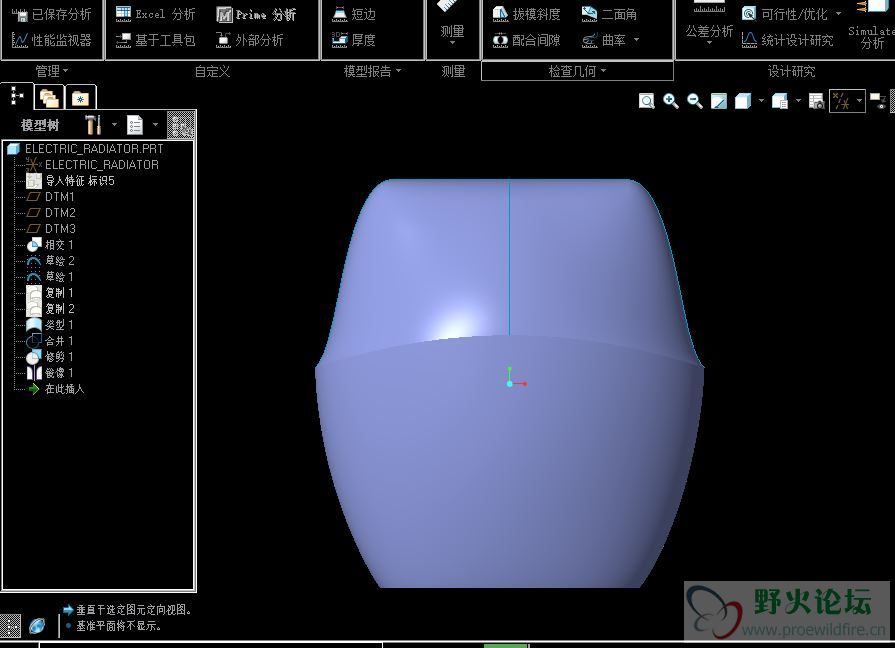Open the model tree show list icon
The image size is (895, 648).
coord(135,124)
